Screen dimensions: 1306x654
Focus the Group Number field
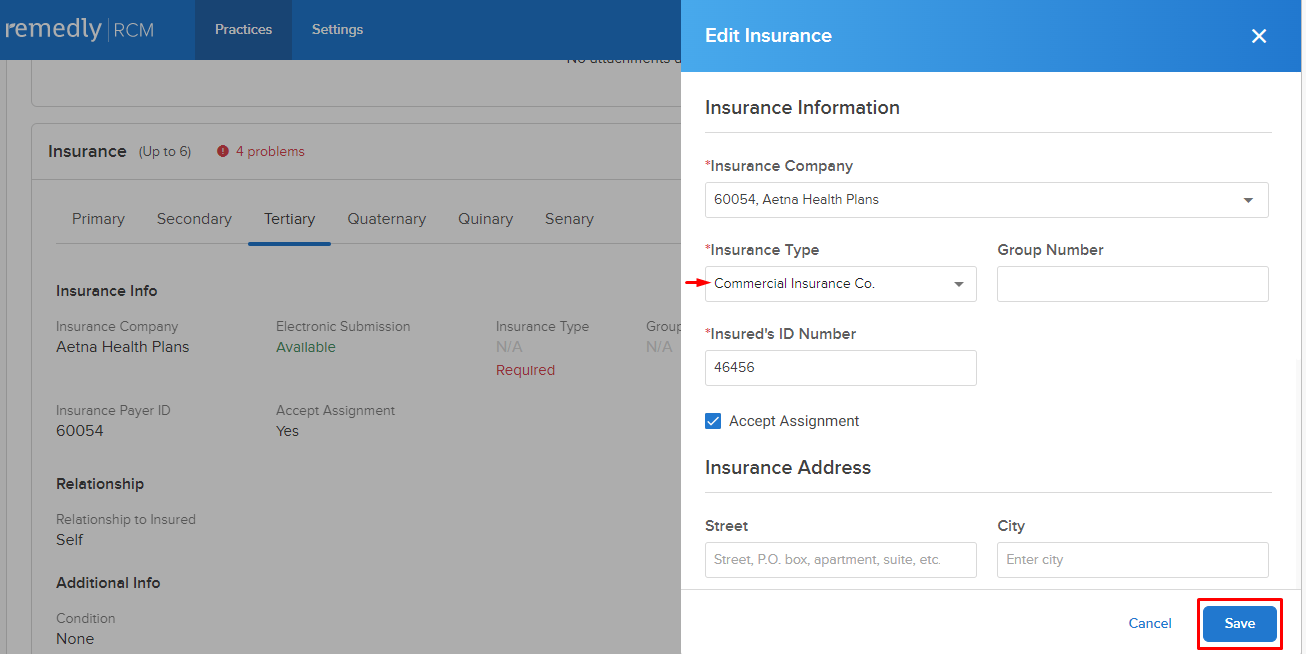1133,284
